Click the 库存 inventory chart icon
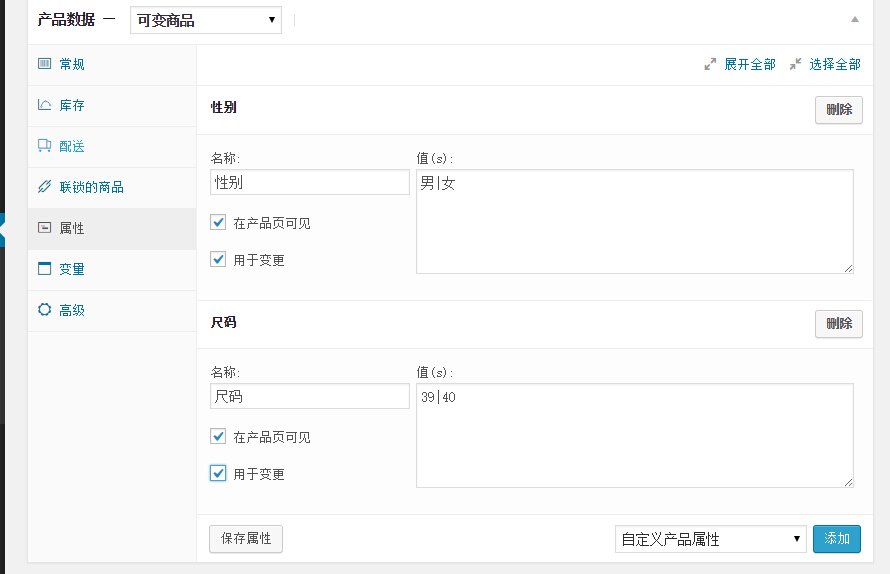This screenshot has height=574, width=890. tap(44, 104)
